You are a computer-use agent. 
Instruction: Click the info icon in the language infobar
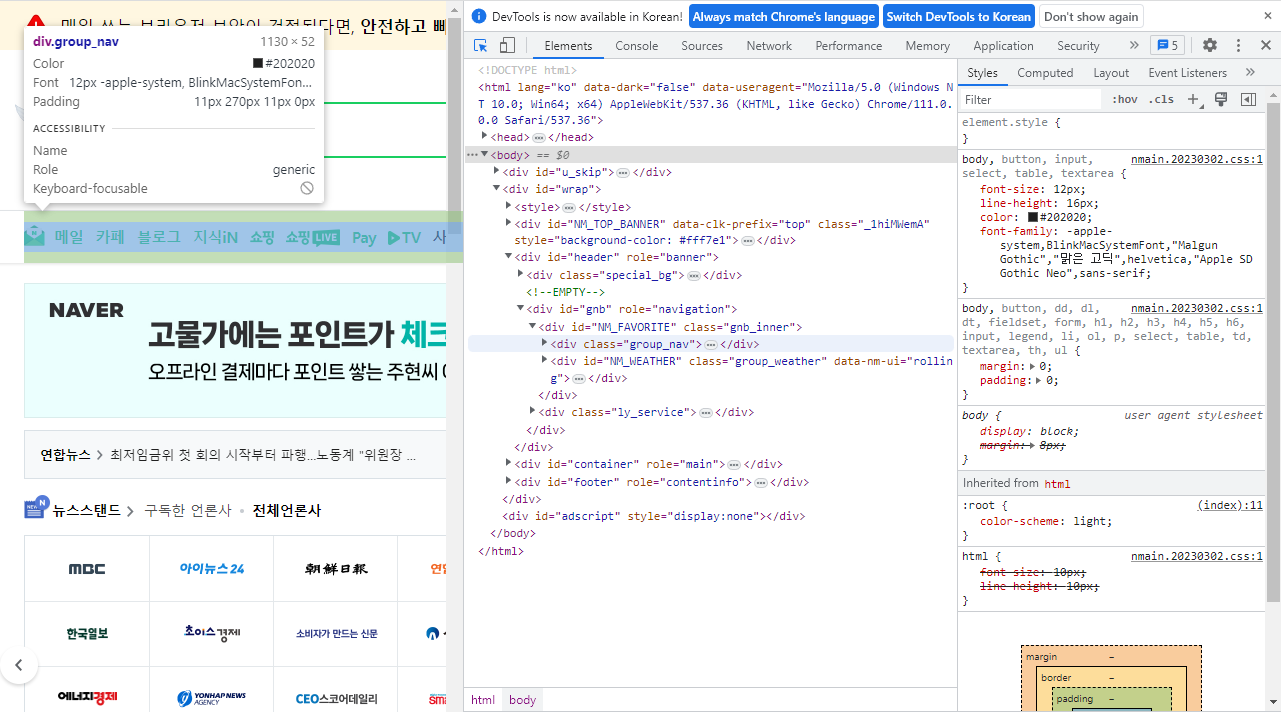pyautogui.click(x=478, y=17)
